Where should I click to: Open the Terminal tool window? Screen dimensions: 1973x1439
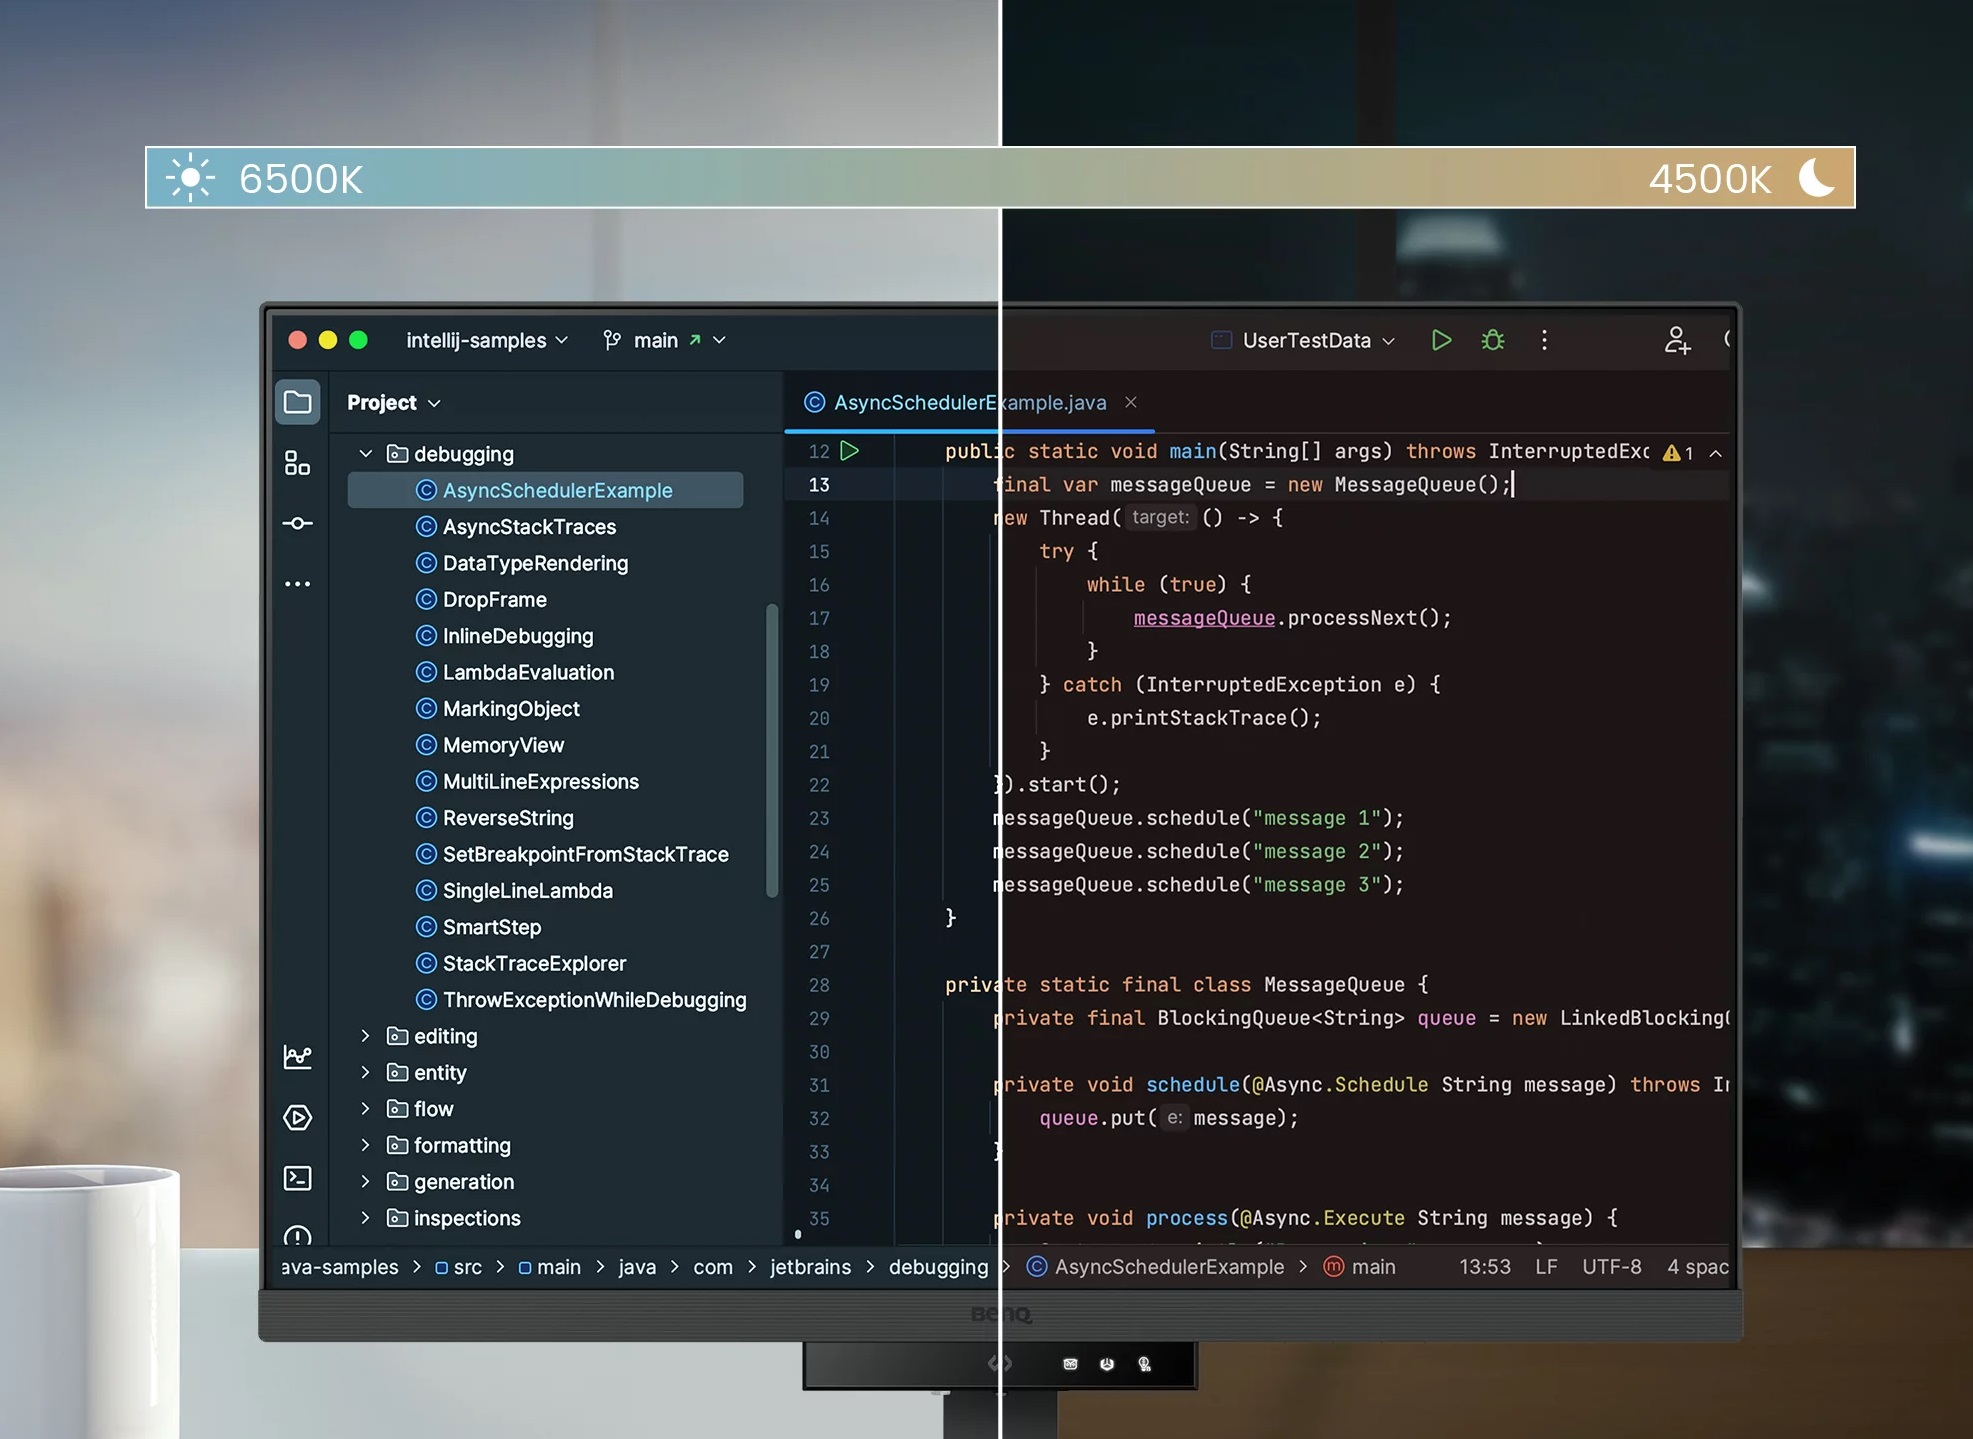click(x=298, y=1178)
